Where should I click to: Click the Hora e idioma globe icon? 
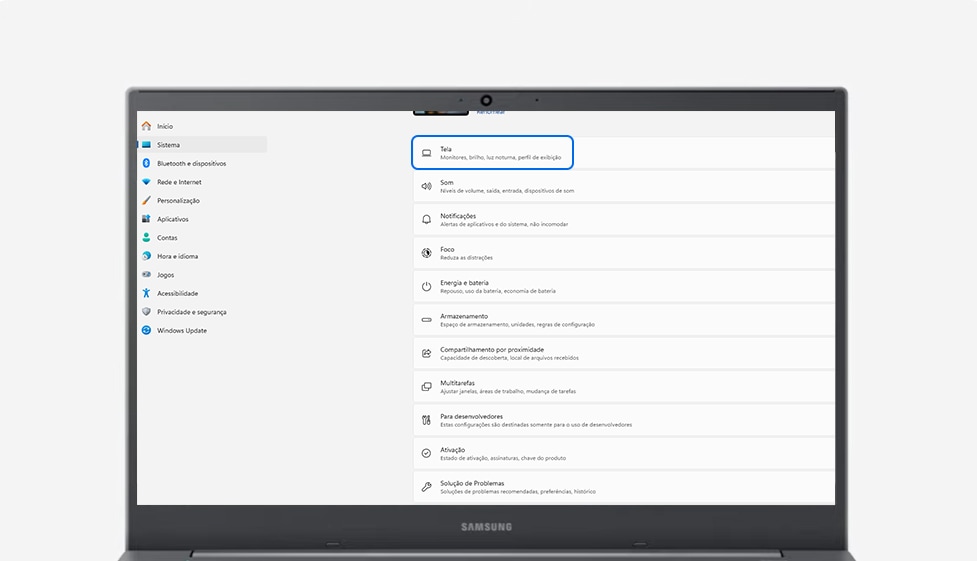coord(146,256)
